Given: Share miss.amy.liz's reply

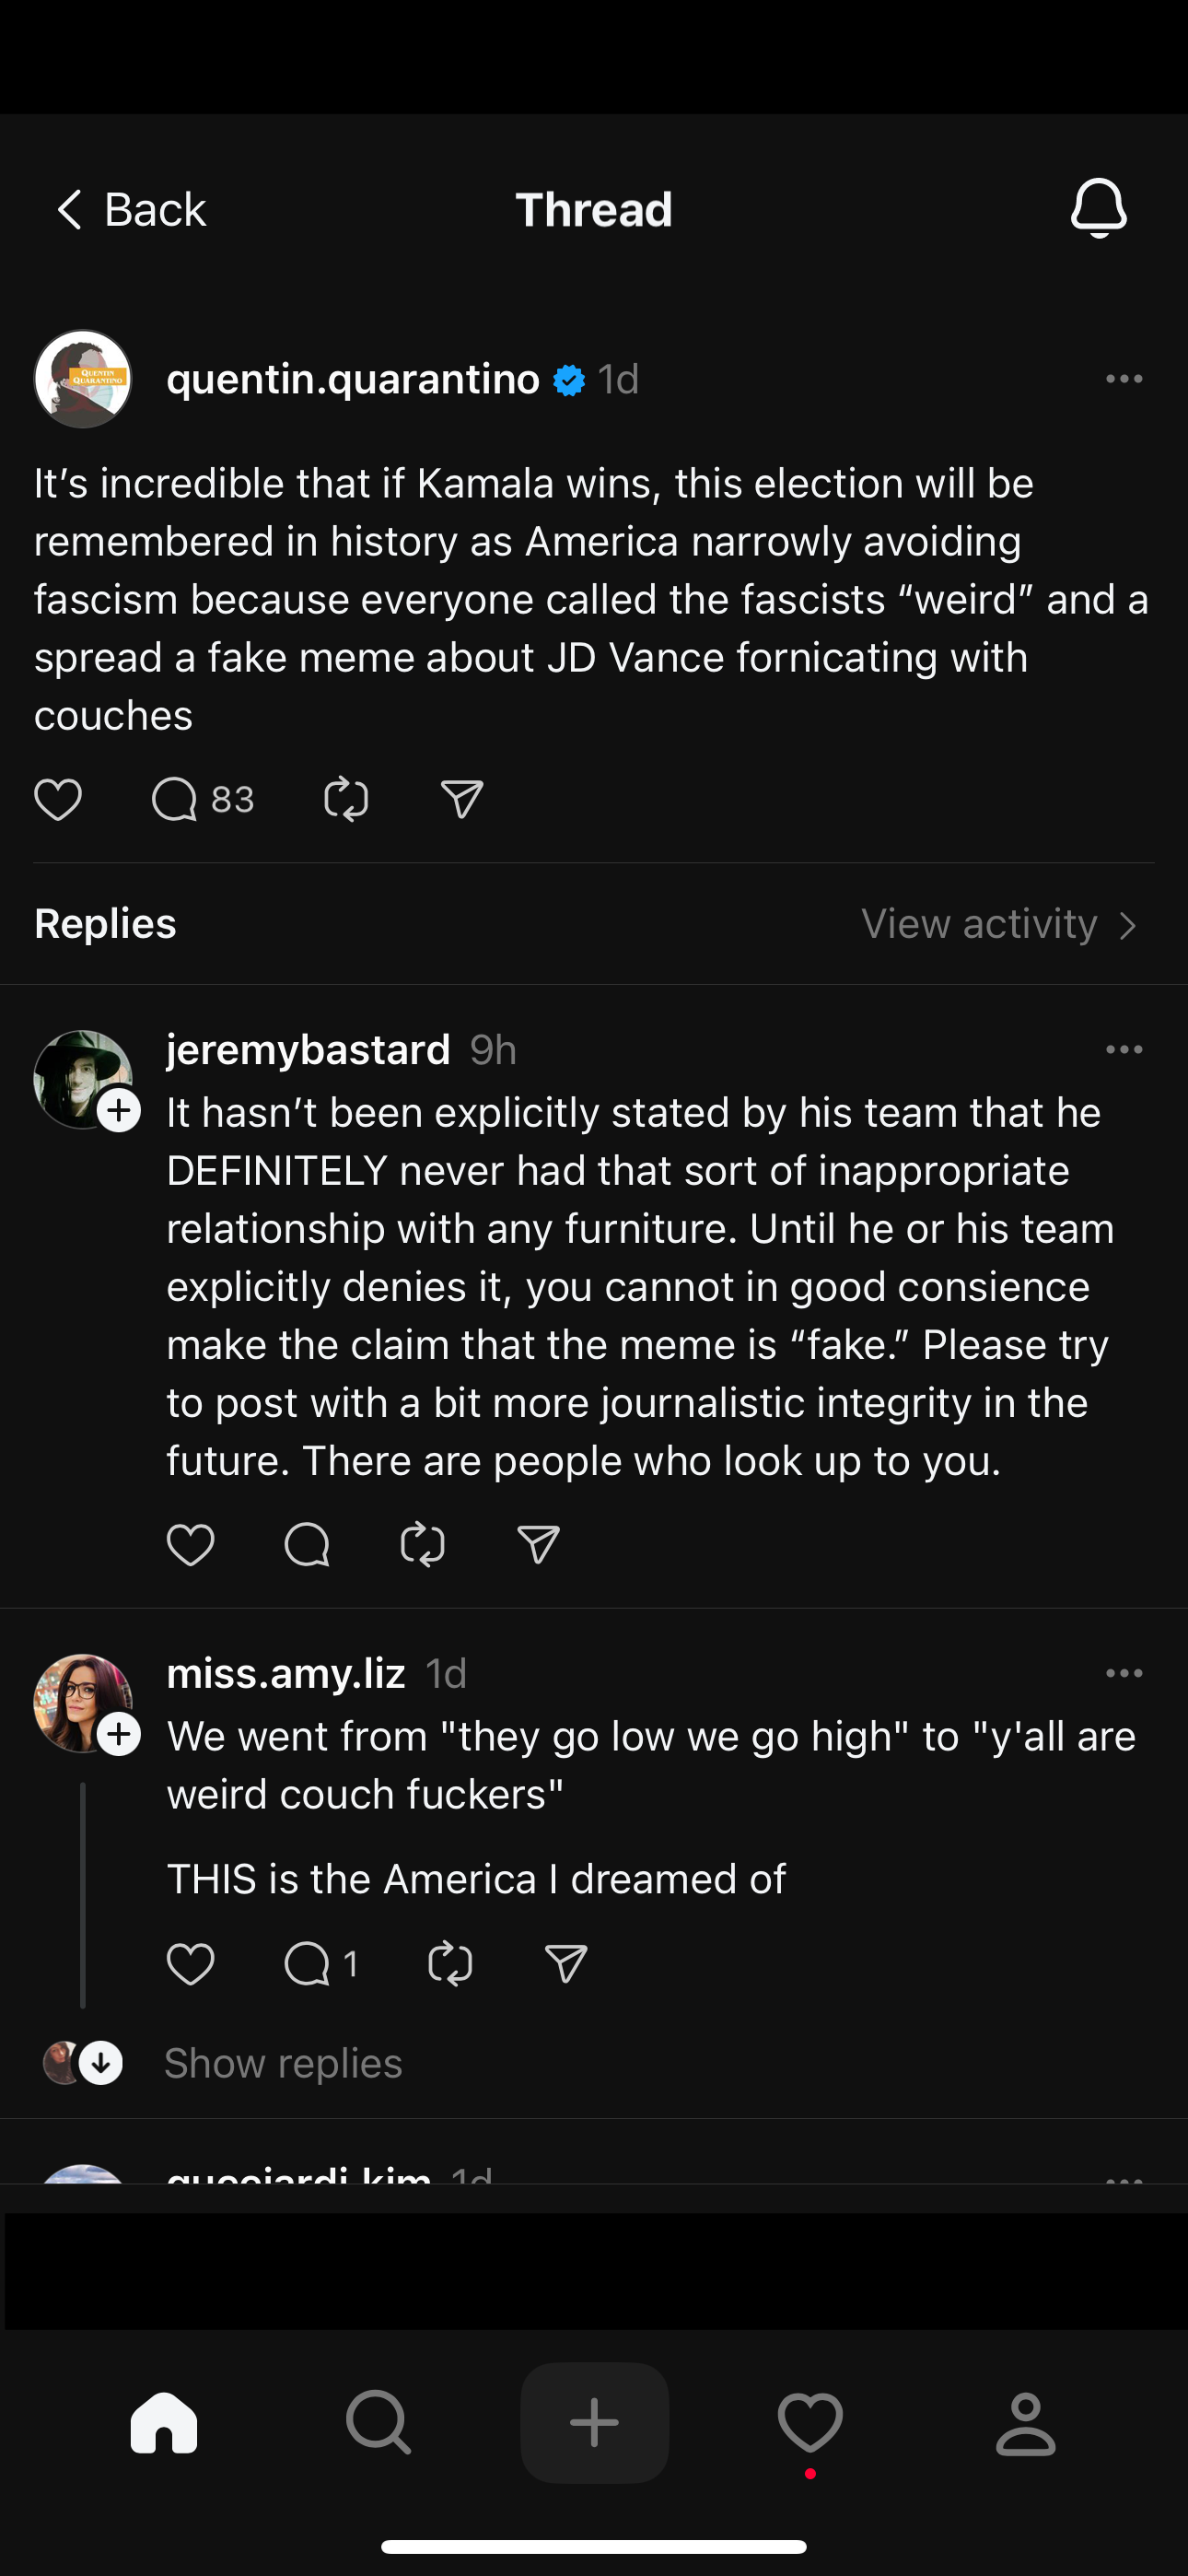Looking at the screenshot, I should 566,1963.
